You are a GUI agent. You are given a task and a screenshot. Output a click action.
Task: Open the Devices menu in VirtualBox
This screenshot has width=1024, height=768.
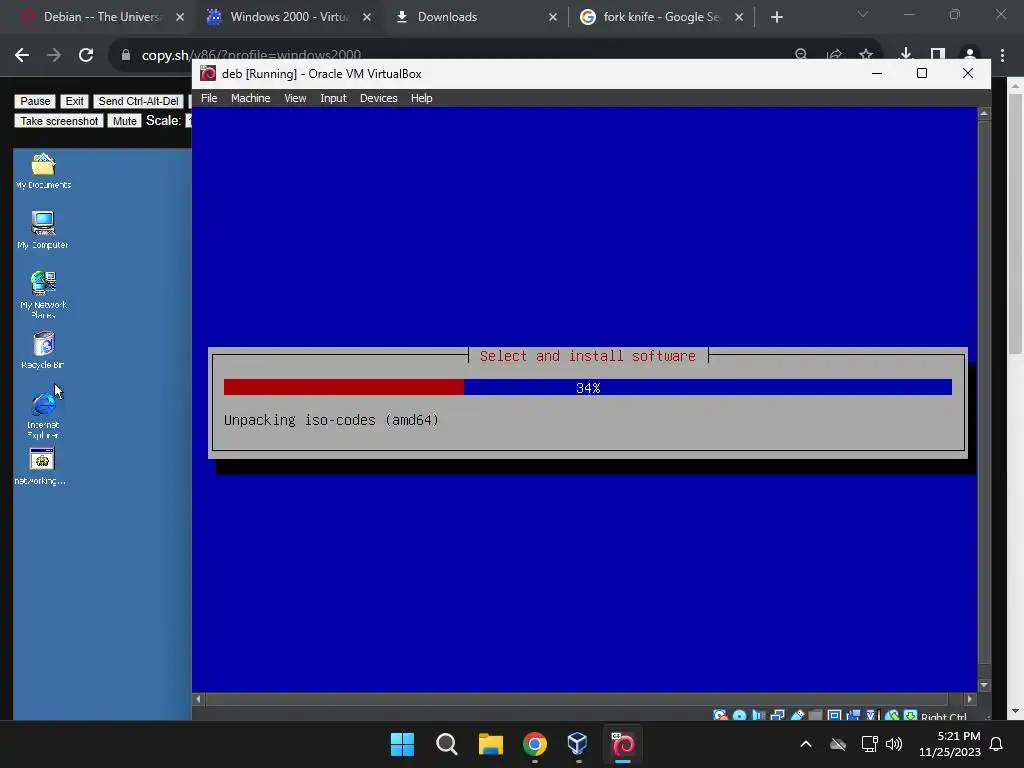[378, 98]
